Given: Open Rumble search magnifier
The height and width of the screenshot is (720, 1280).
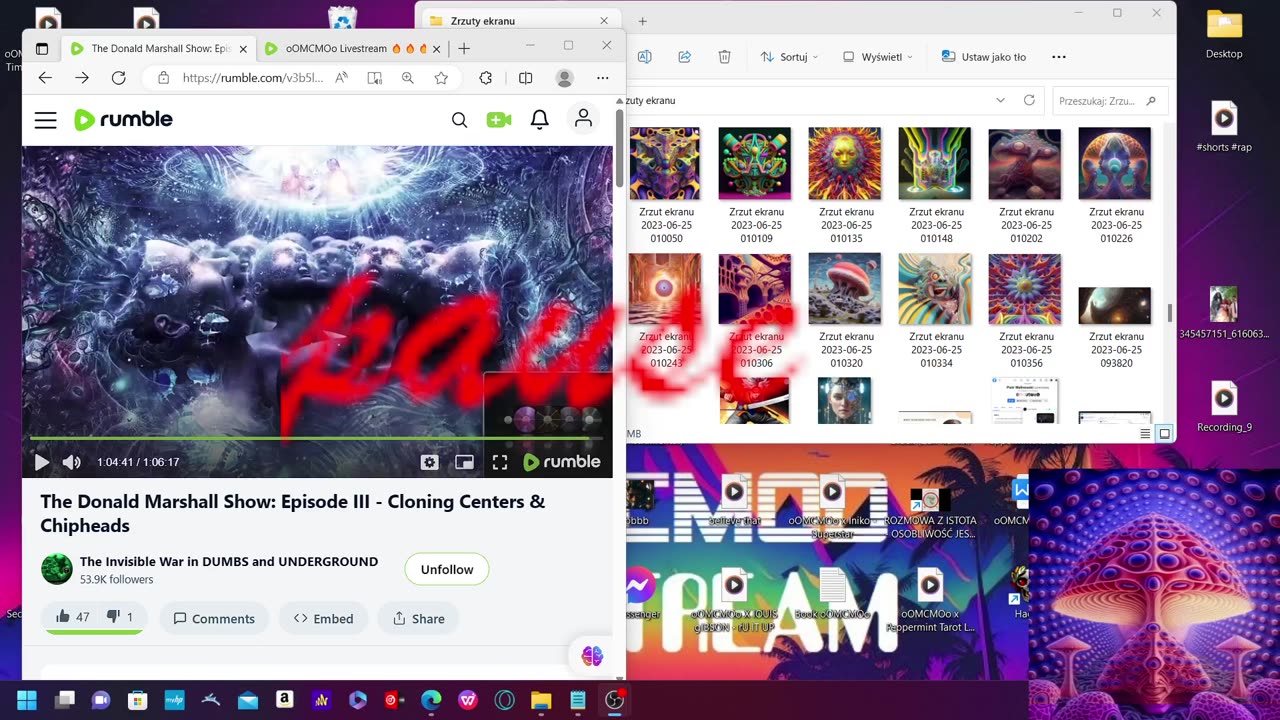Looking at the screenshot, I should [x=459, y=120].
